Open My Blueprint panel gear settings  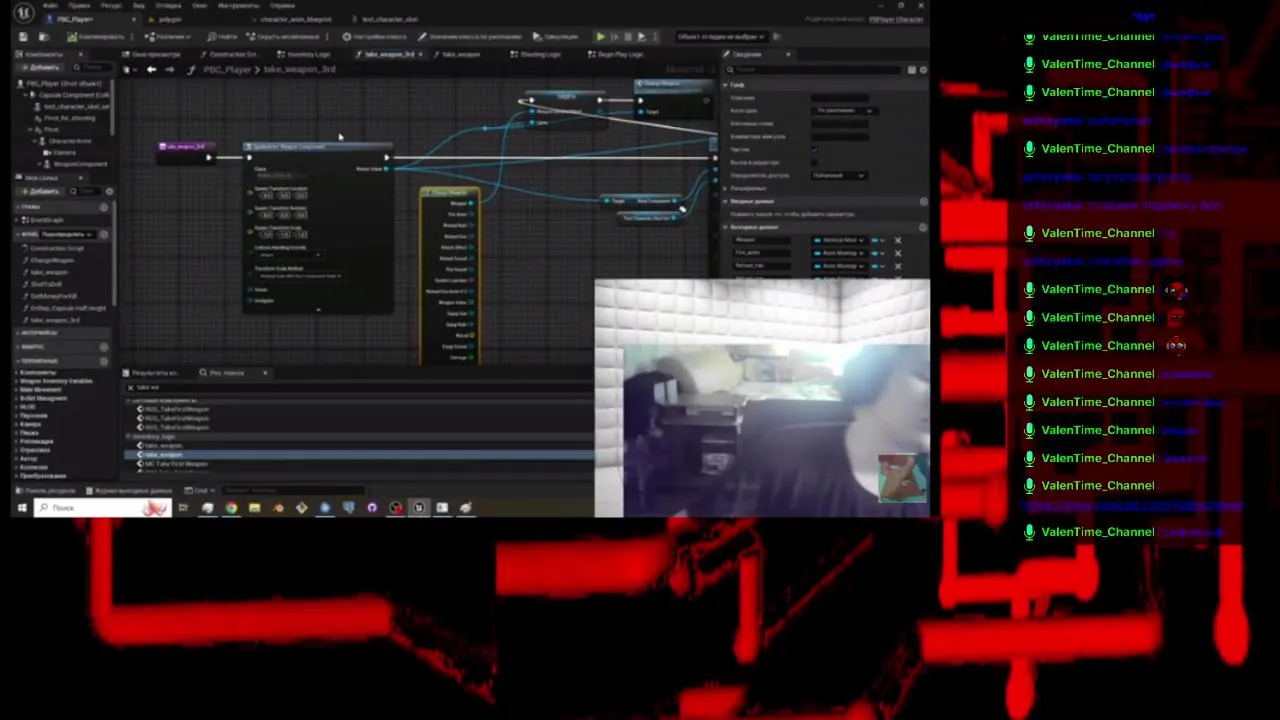pos(108,191)
